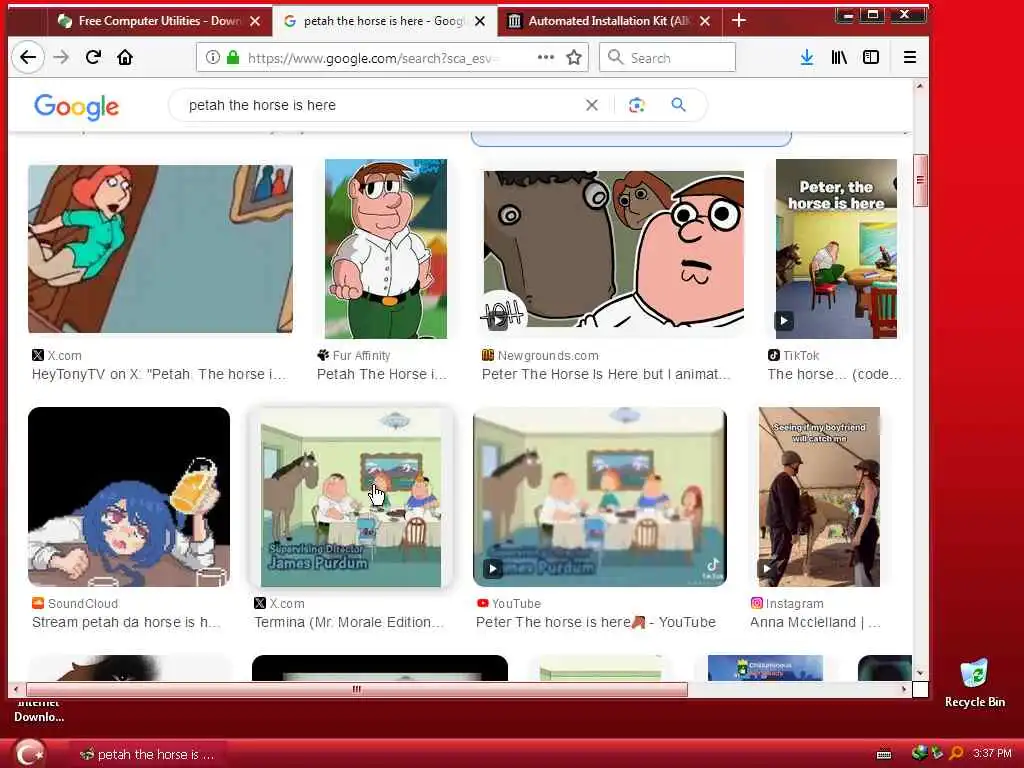The image size is (1024, 768).
Task: Open the SoundCloud anime girl thumbnail
Action: pyautogui.click(x=129, y=497)
